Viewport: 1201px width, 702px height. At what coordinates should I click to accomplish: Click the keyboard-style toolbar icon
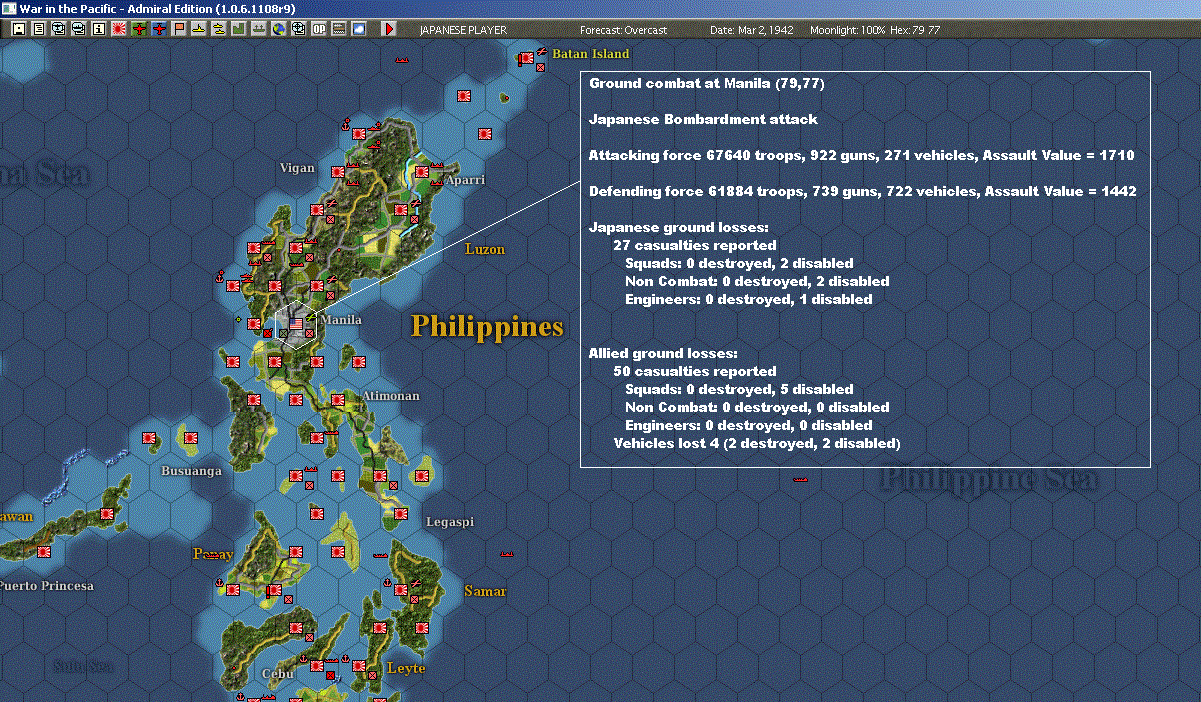[338, 29]
